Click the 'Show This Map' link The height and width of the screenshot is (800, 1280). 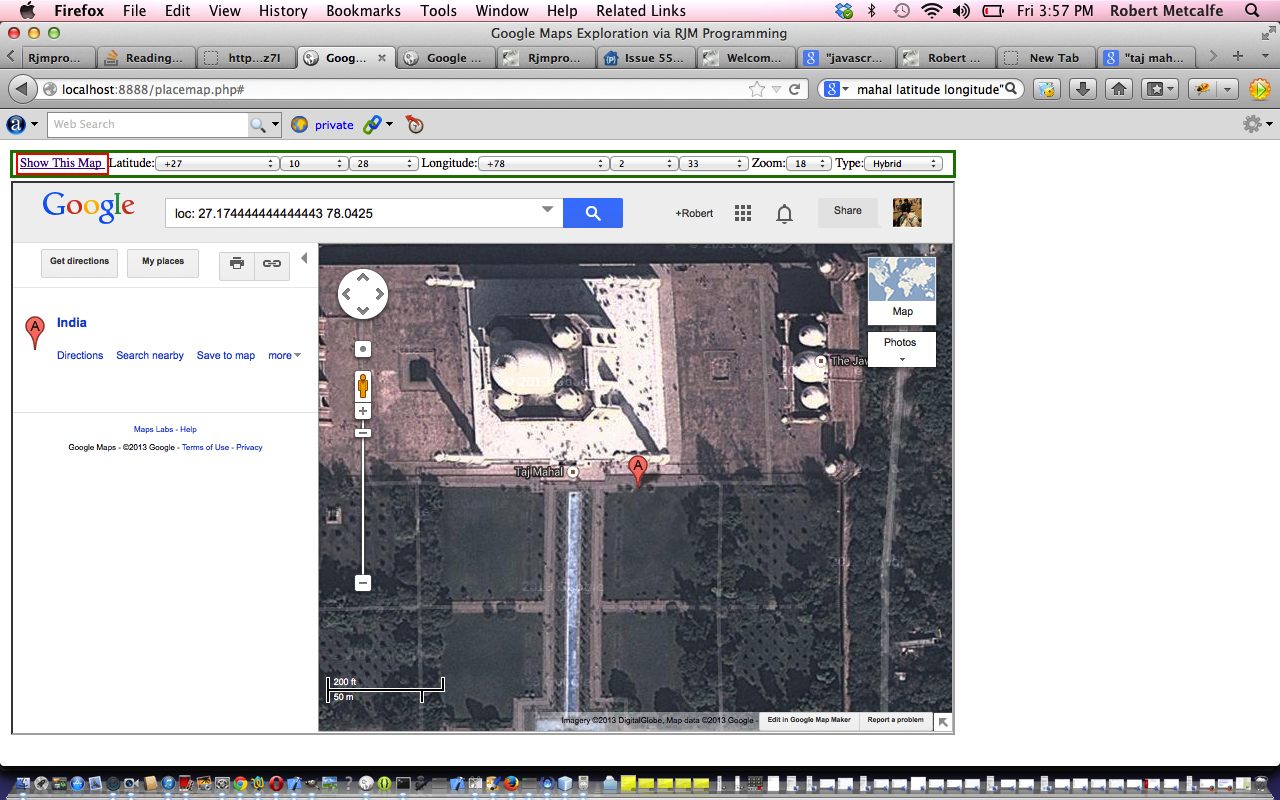pos(61,163)
